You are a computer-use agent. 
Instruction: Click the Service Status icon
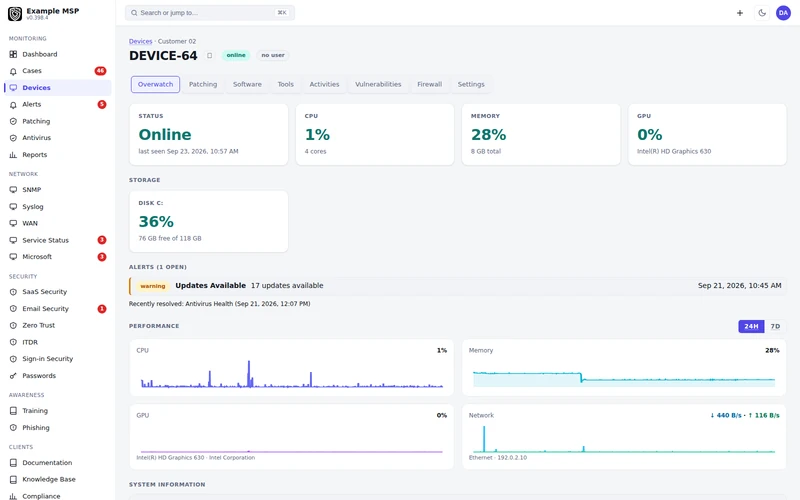tap(13, 240)
